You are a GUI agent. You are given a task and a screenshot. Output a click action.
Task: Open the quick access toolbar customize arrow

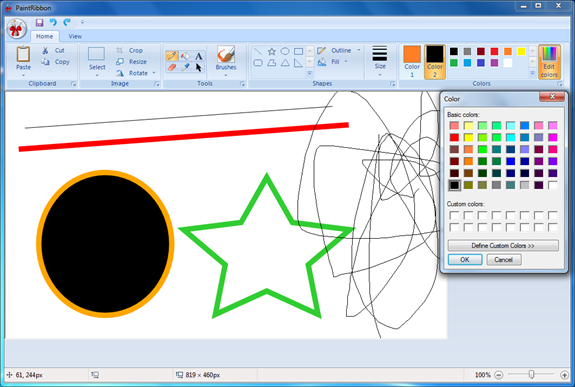(83, 22)
